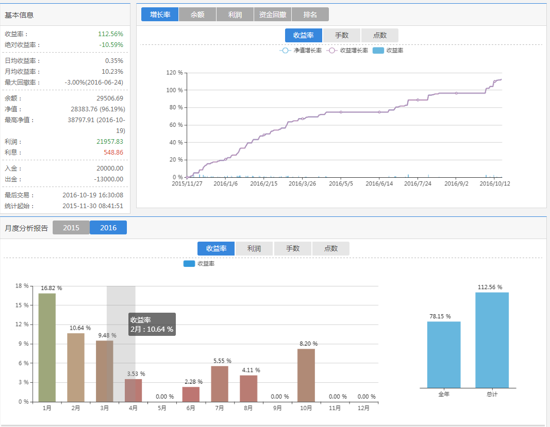Image resolution: width=550 pixels, height=427 pixels.
Task: Show 手数 in the growth chart
Action: tap(342, 35)
